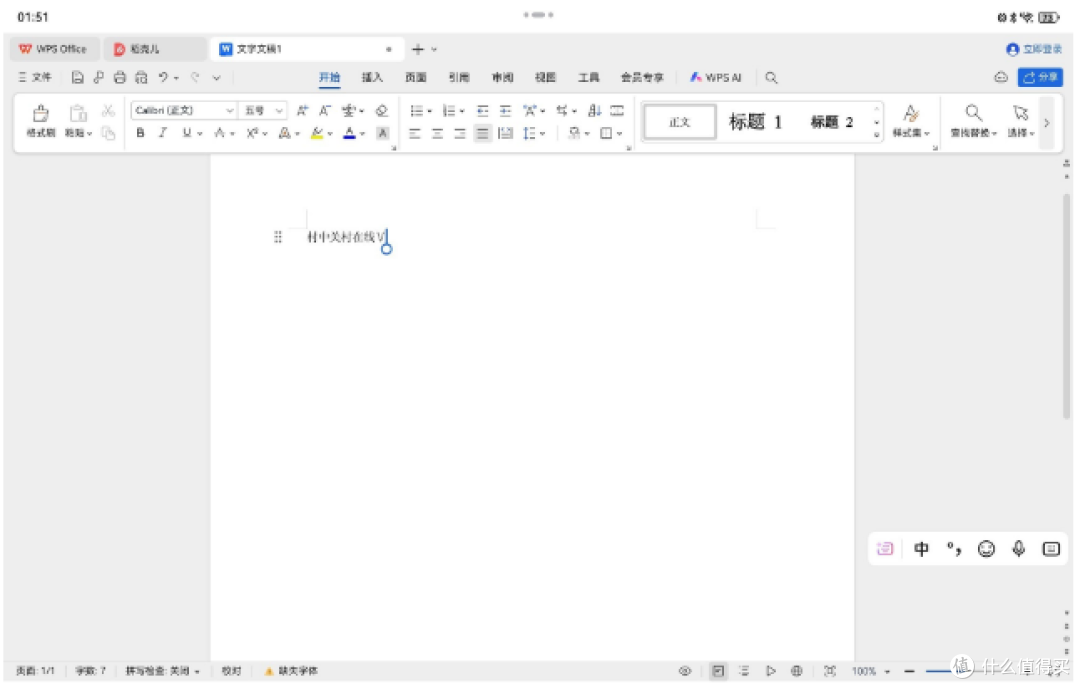Image resolution: width=1080 pixels, height=689 pixels.
Task: Apply 标题 1 heading style
Action: click(x=756, y=122)
